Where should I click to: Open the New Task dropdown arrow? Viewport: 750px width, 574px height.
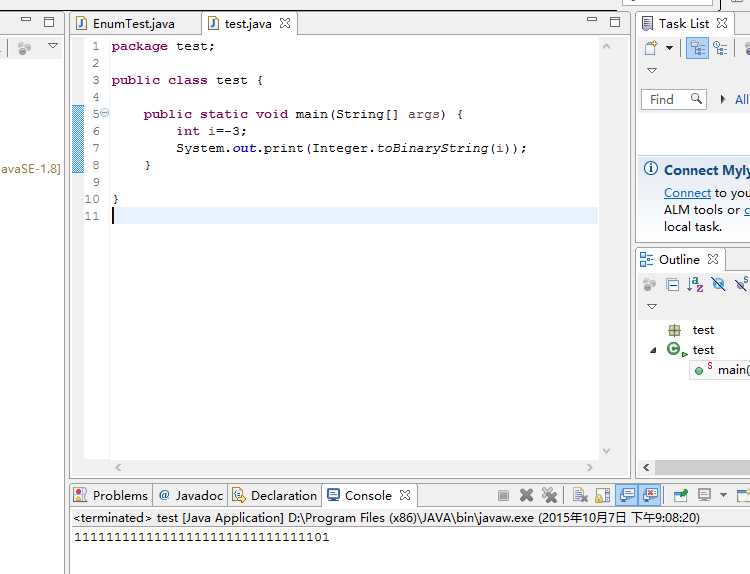pos(670,48)
